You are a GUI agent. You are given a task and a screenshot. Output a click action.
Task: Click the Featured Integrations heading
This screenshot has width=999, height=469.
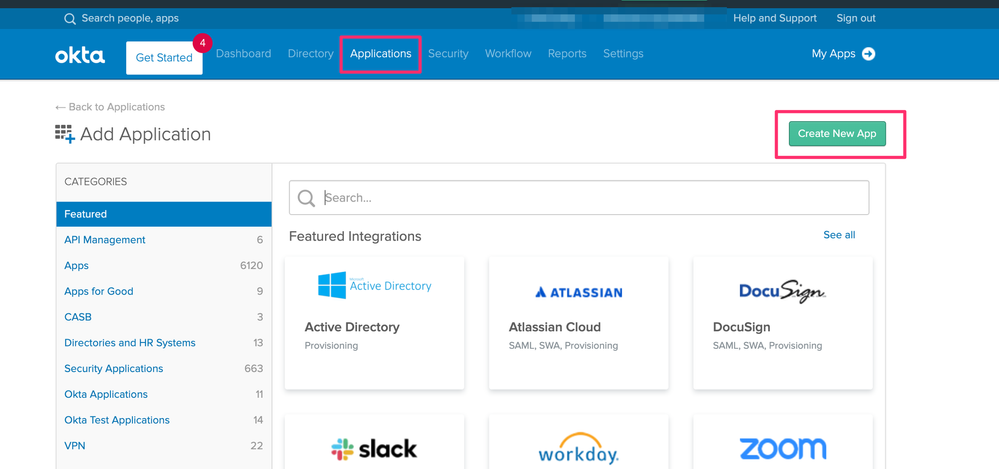coord(355,236)
